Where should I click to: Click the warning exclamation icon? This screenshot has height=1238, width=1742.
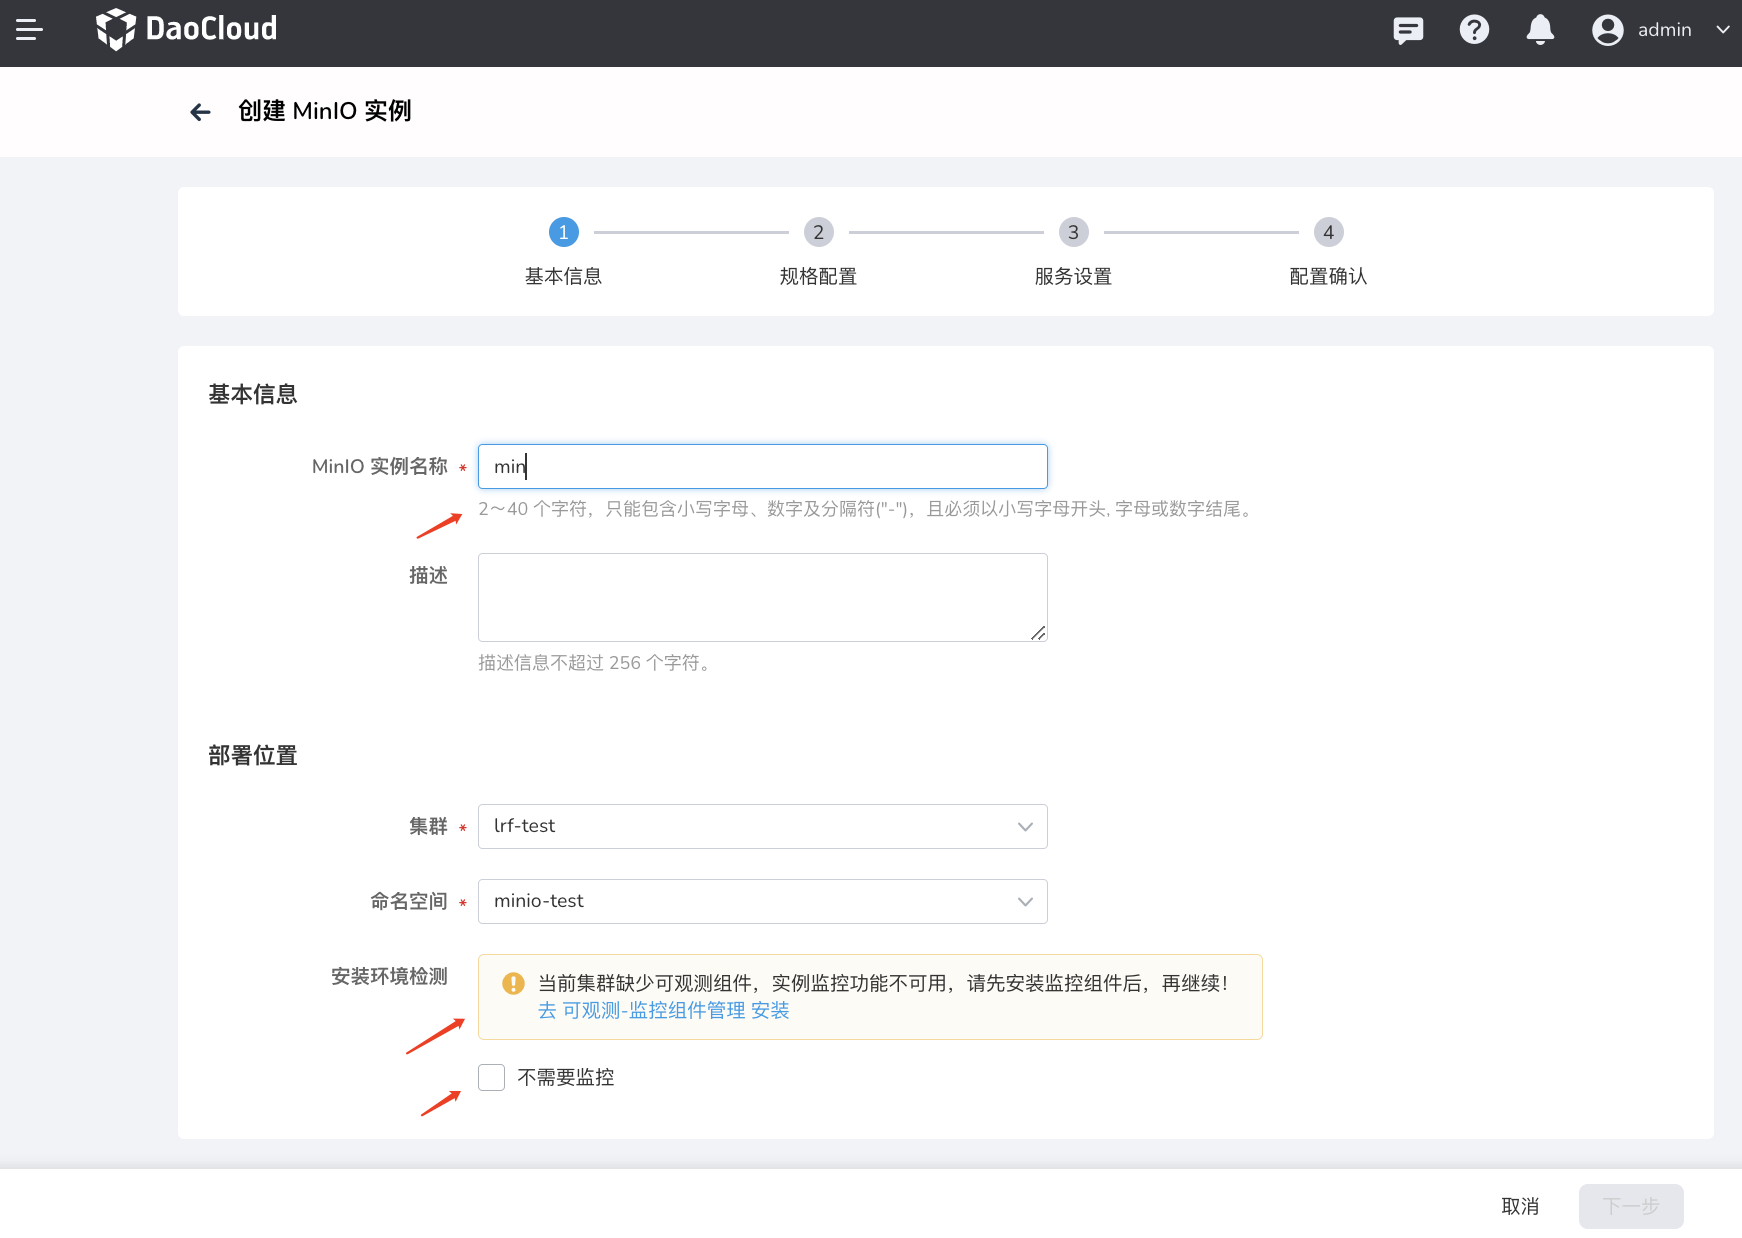point(513,984)
